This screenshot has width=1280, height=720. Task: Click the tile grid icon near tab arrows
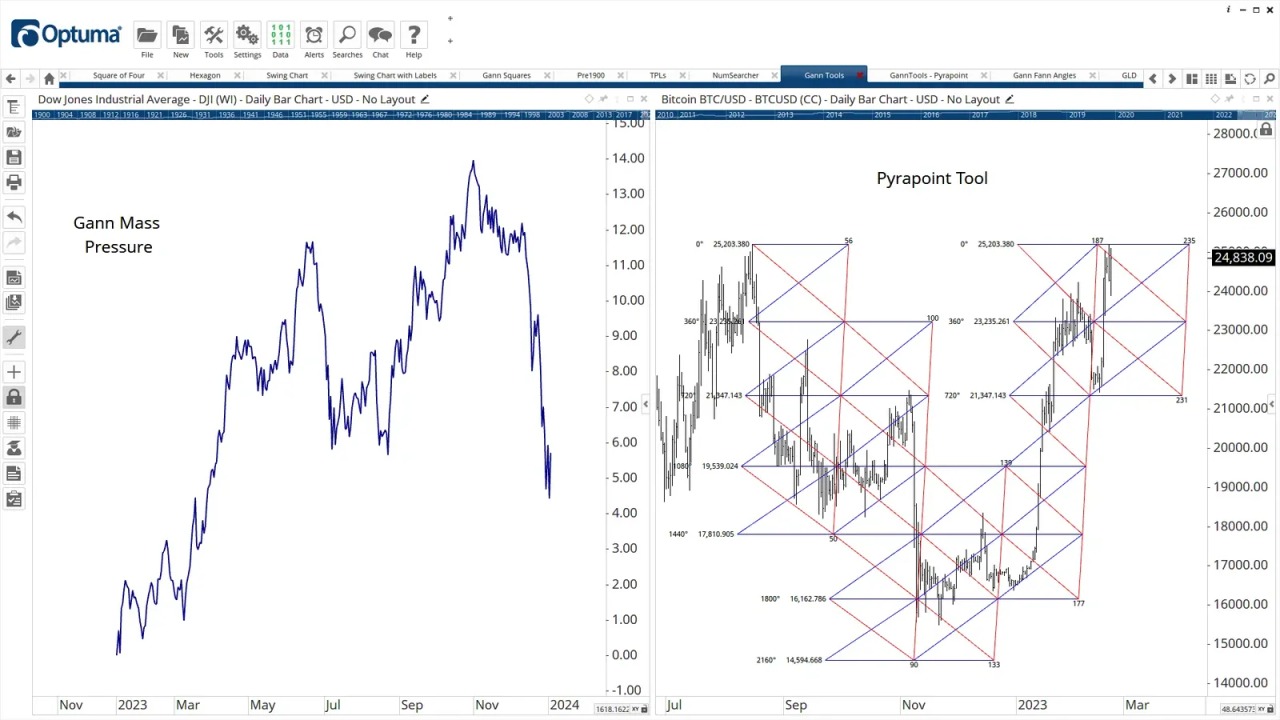(1211, 78)
